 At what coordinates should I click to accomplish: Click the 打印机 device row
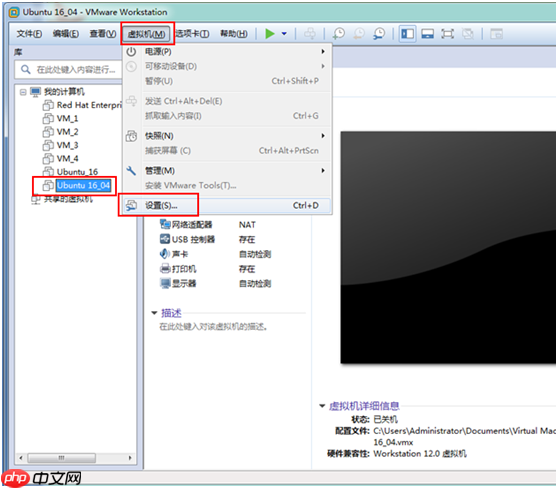215,269
